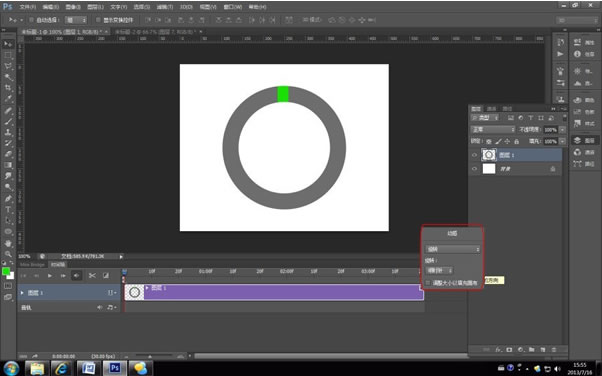The image size is (602, 376).
Task: Open the layer blend mode dropdown
Action: [493, 130]
